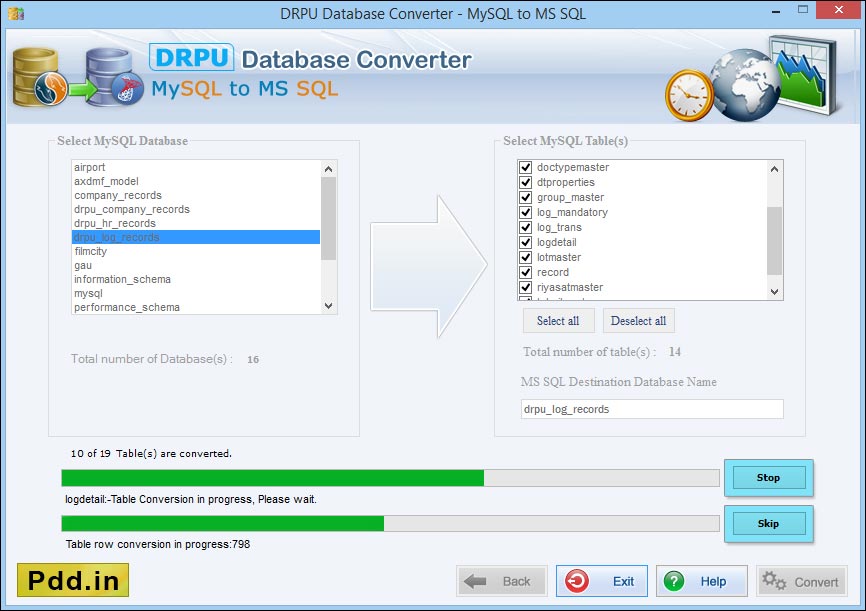The height and width of the screenshot is (611, 866).
Task: Select the gau database
Action: 196,265
